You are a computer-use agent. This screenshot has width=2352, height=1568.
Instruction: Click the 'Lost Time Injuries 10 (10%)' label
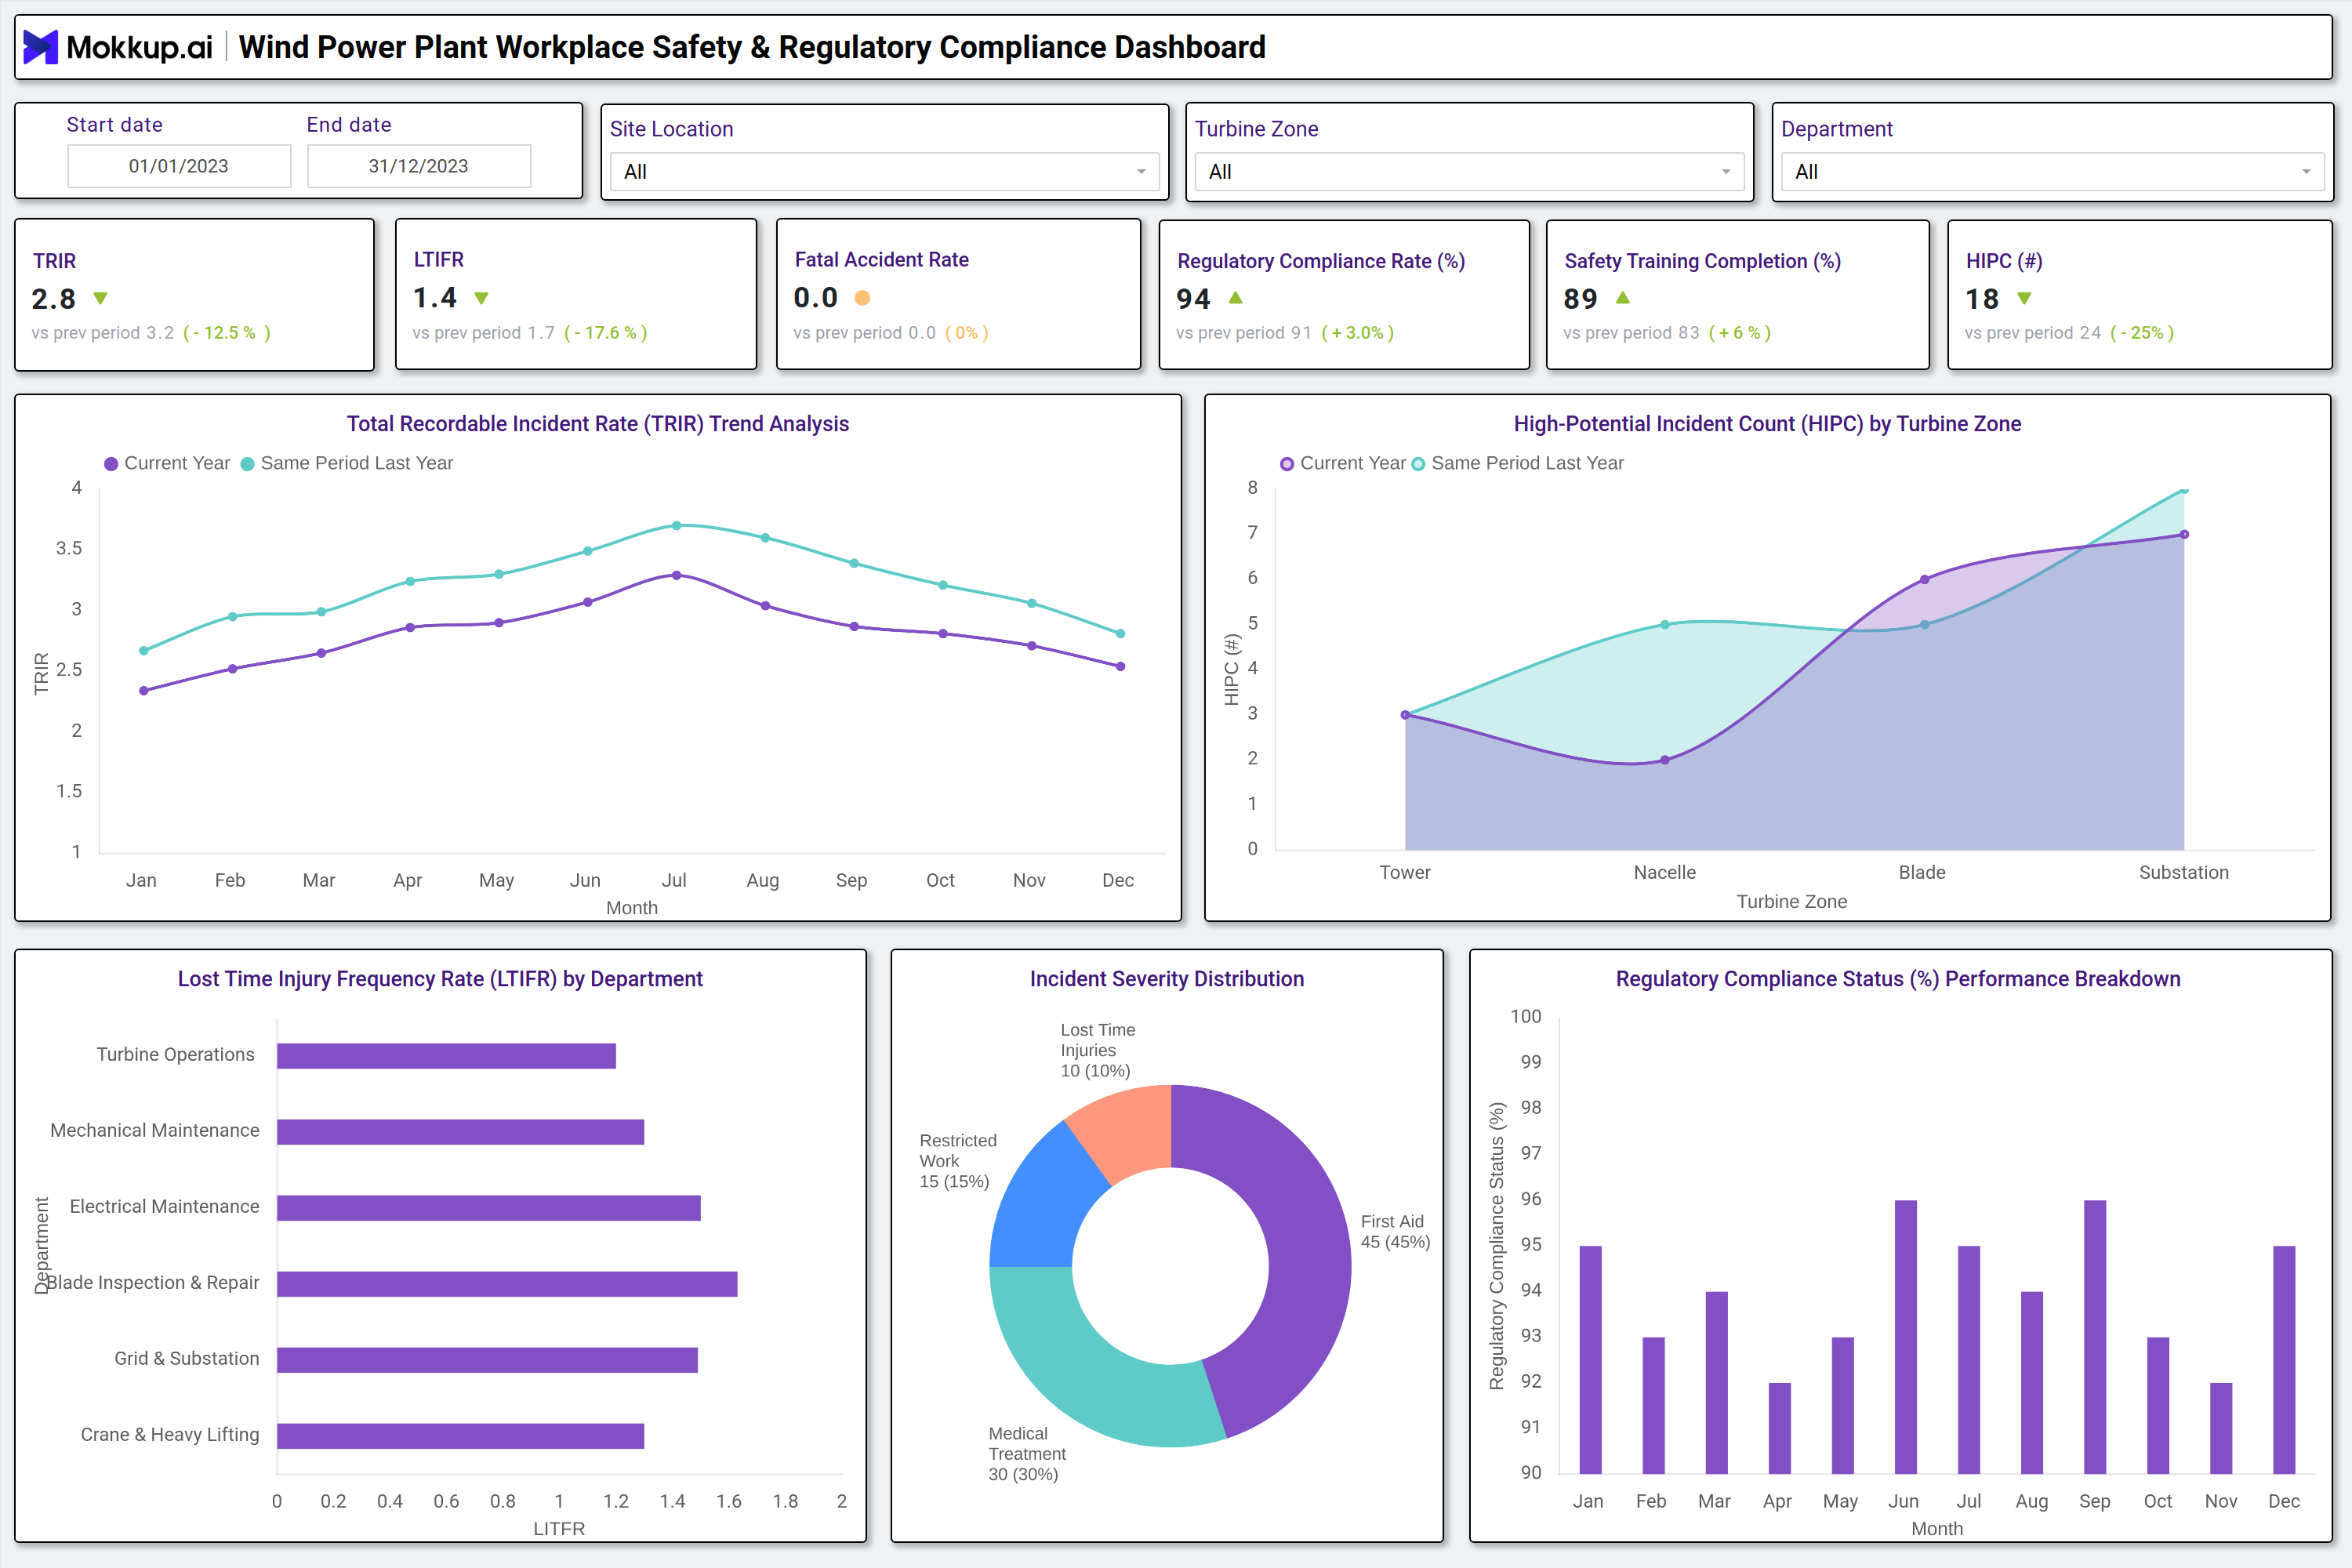tap(1097, 1050)
